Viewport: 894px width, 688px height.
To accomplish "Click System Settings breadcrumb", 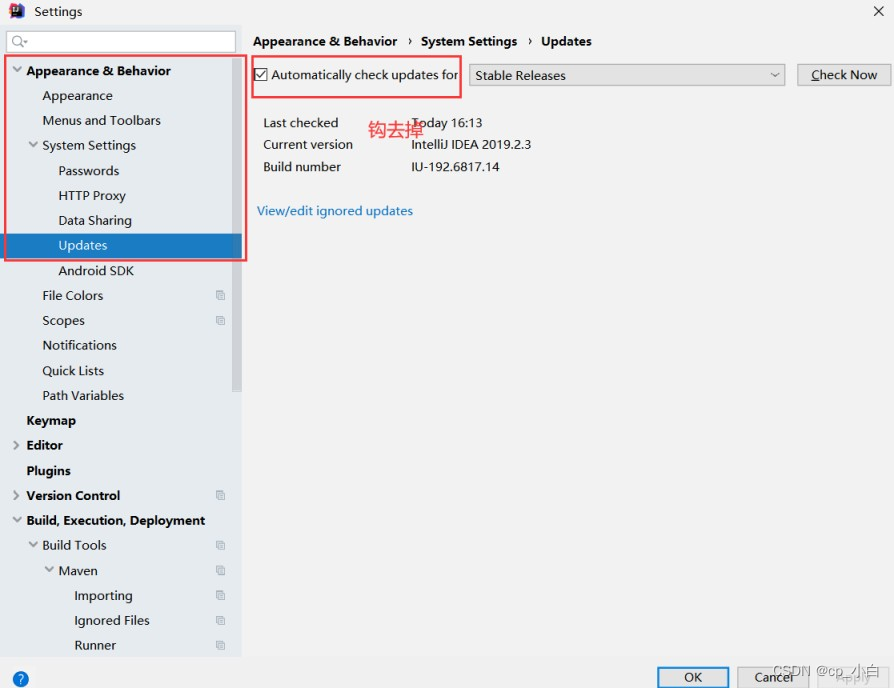I will click(469, 42).
